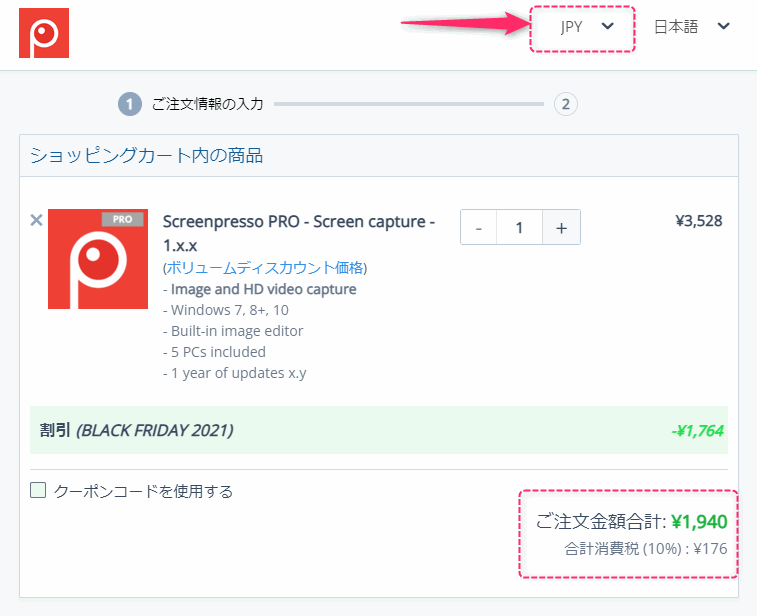Image resolution: width=757 pixels, height=616 pixels.
Task: Enable クーポンコードを使用する checkbox
Action: 38,490
